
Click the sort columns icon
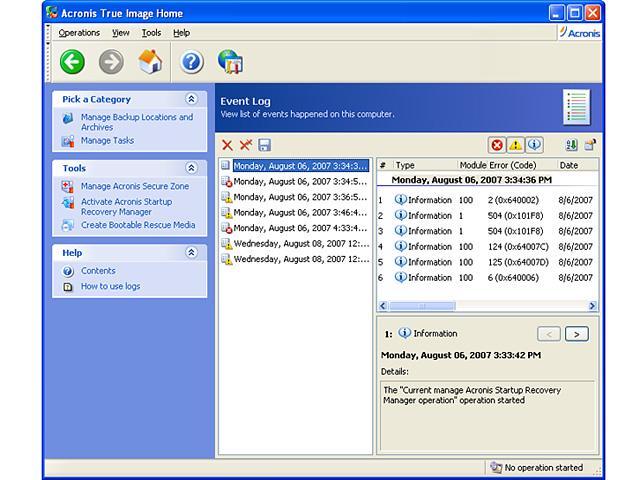(571, 145)
